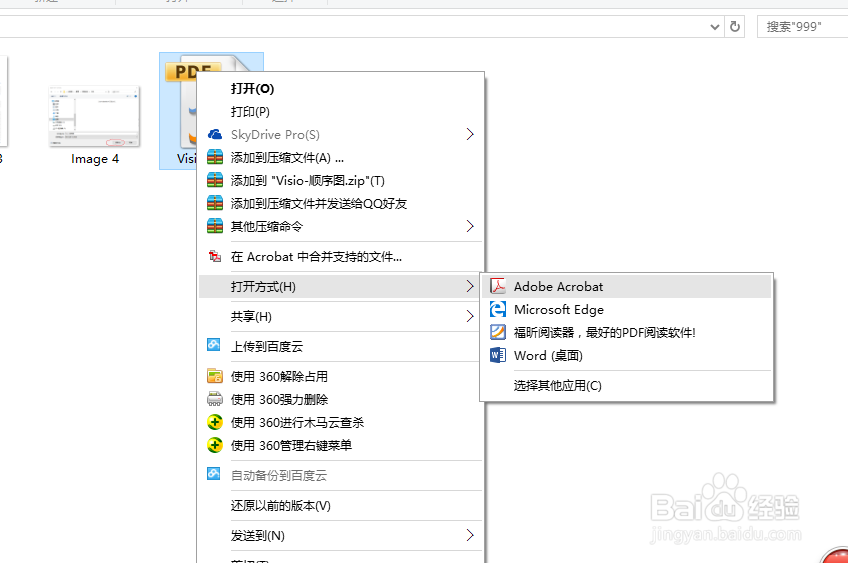Select 使用 360强力删除 menu entry
The height and width of the screenshot is (563, 848).
pyautogui.click(x=341, y=400)
